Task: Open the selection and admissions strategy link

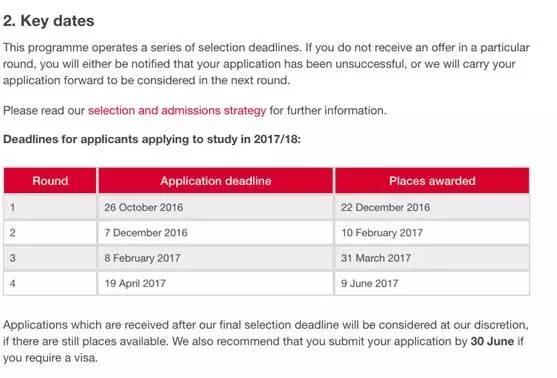Action: click(177, 110)
